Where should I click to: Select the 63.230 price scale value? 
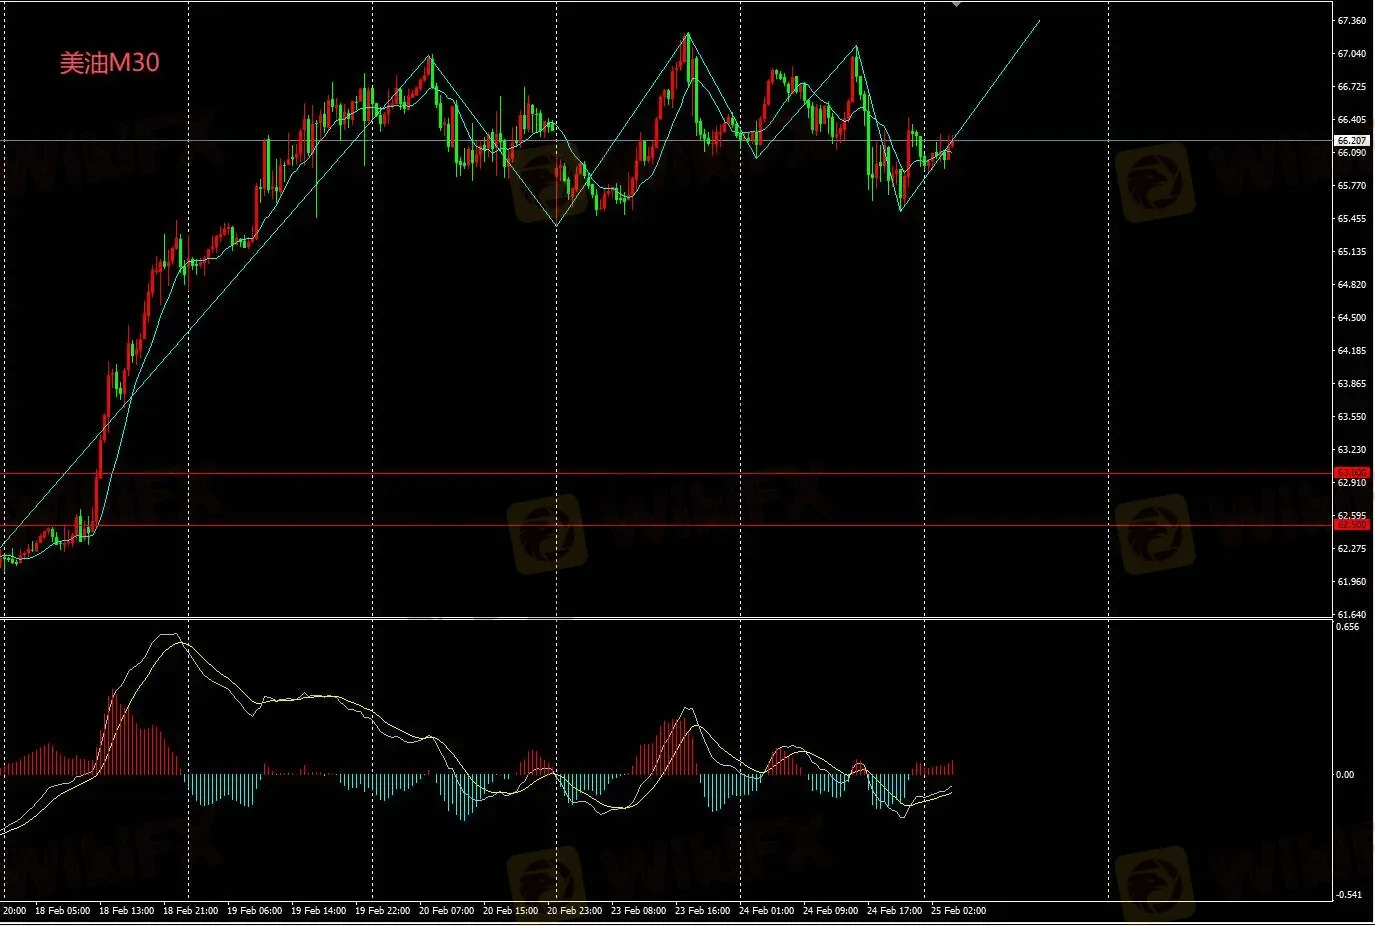pos(1352,450)
